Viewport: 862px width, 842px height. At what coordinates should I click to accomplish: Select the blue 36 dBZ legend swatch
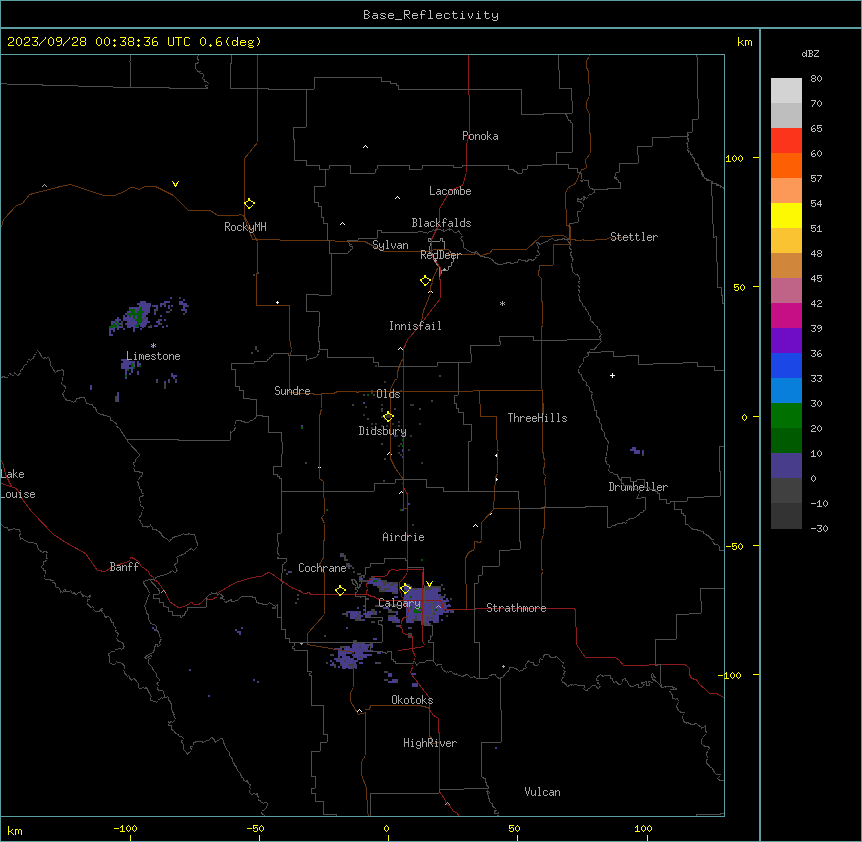(786, 365)
